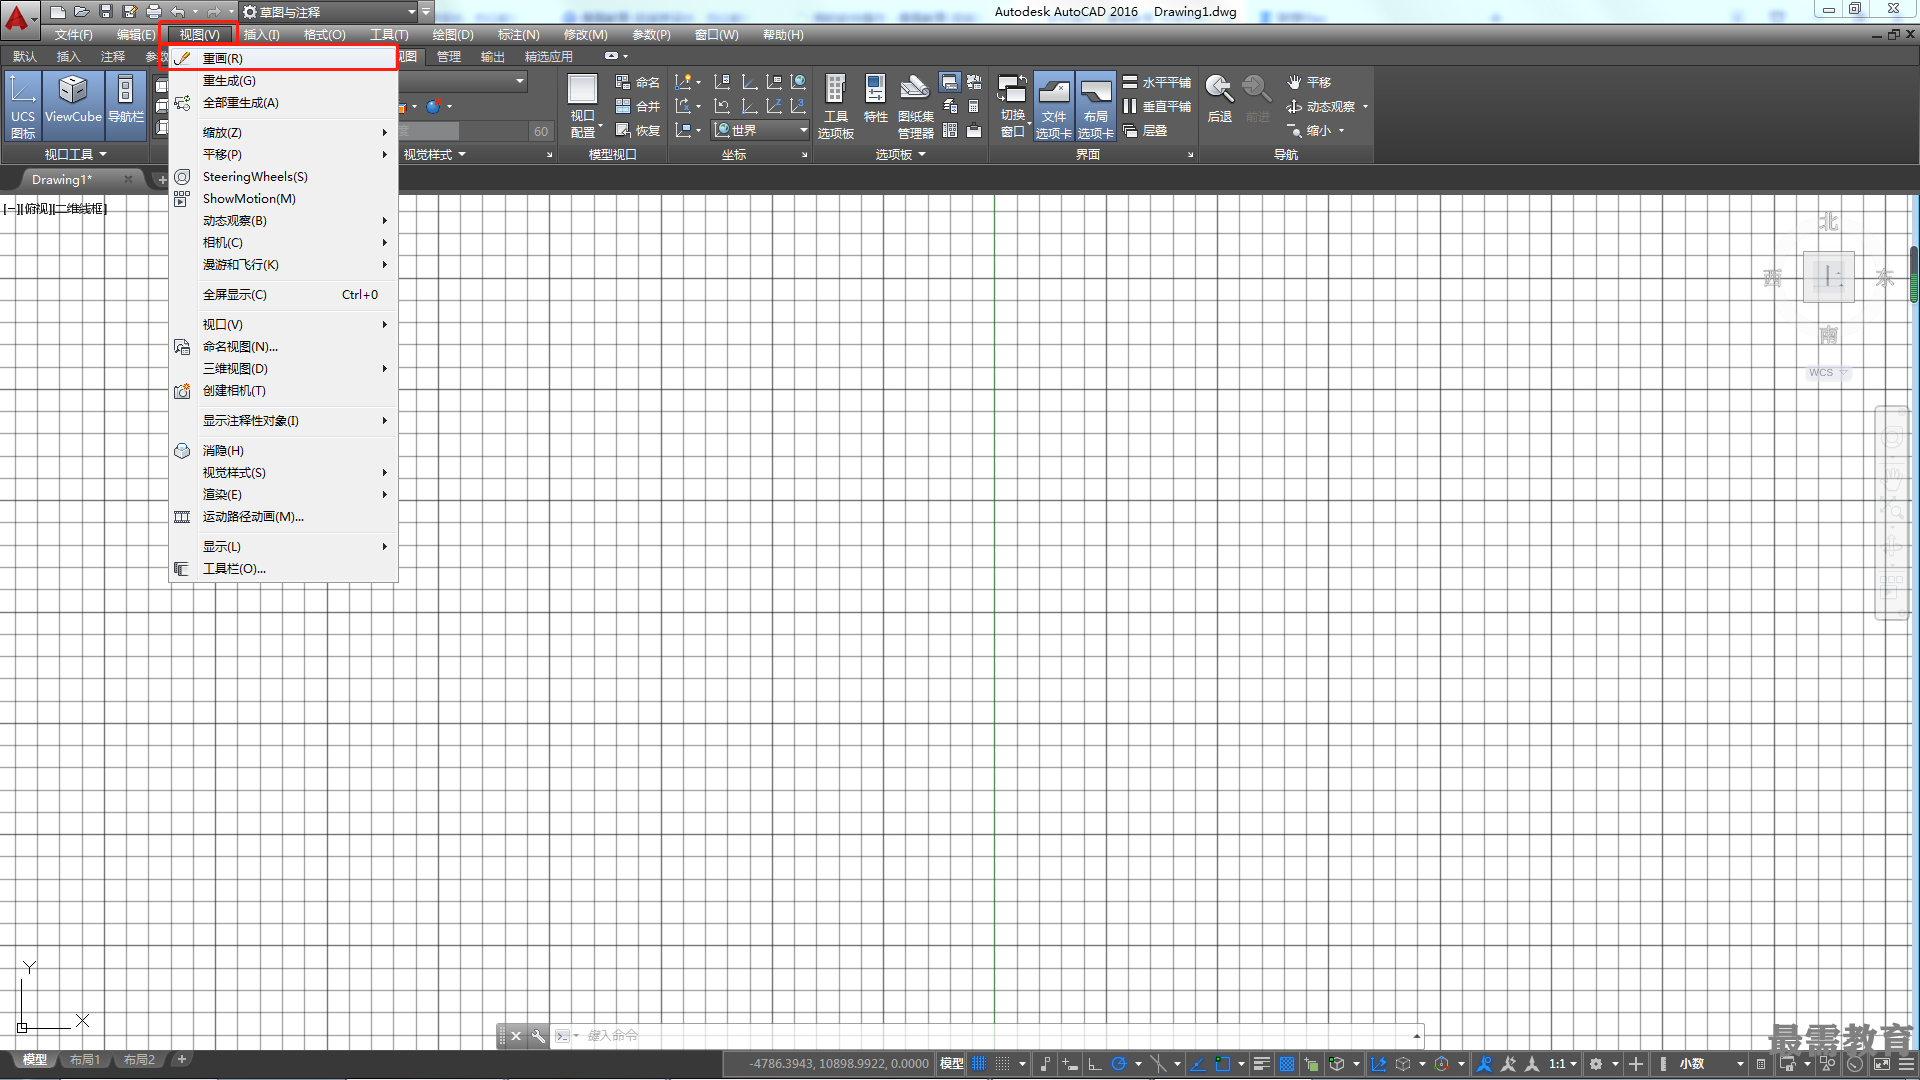
Task: Click the AutoCAD application menu logo
Action: [18, 18]
